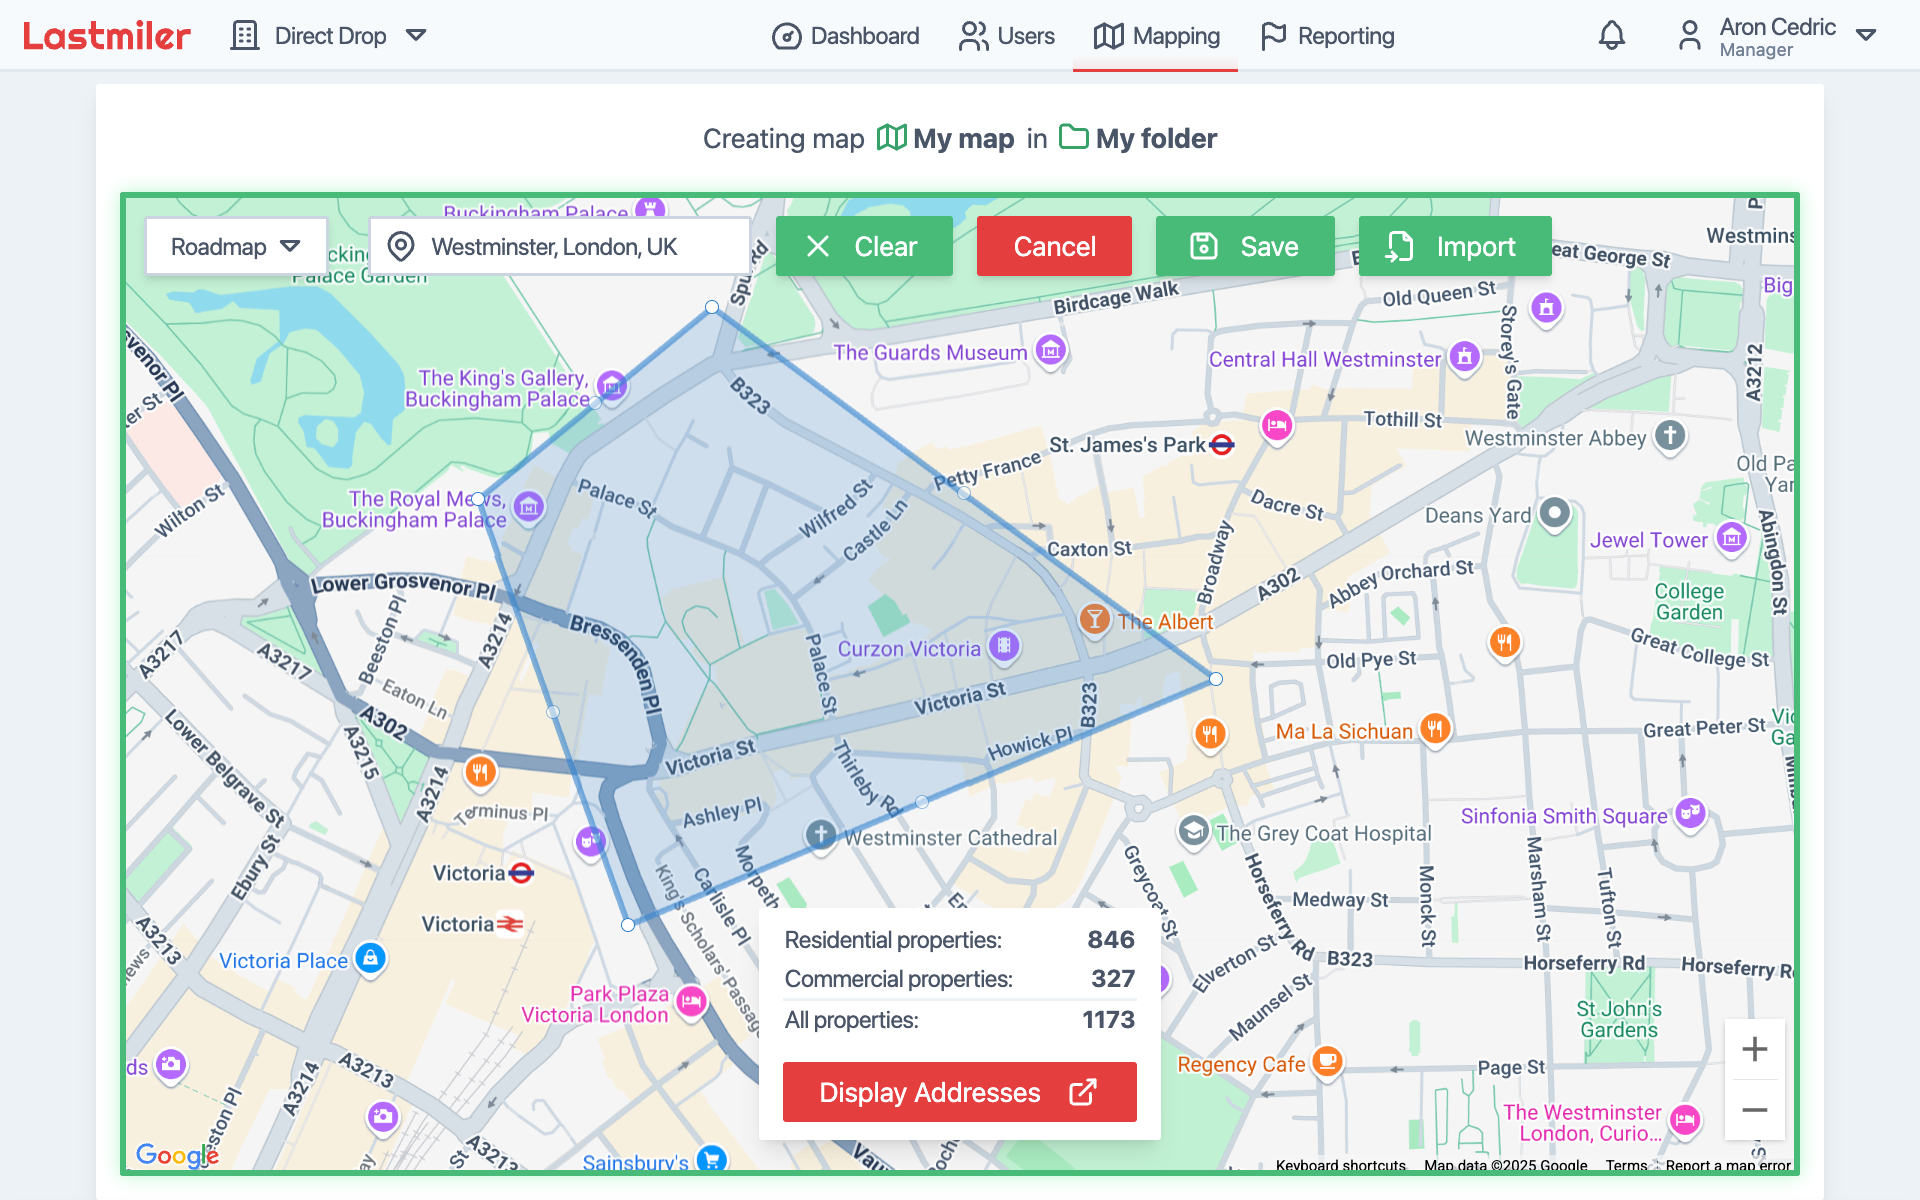Click the hotel marker near Tothill St
The width and height of the screenshot is (1920, 1200).
point(1277,426)
